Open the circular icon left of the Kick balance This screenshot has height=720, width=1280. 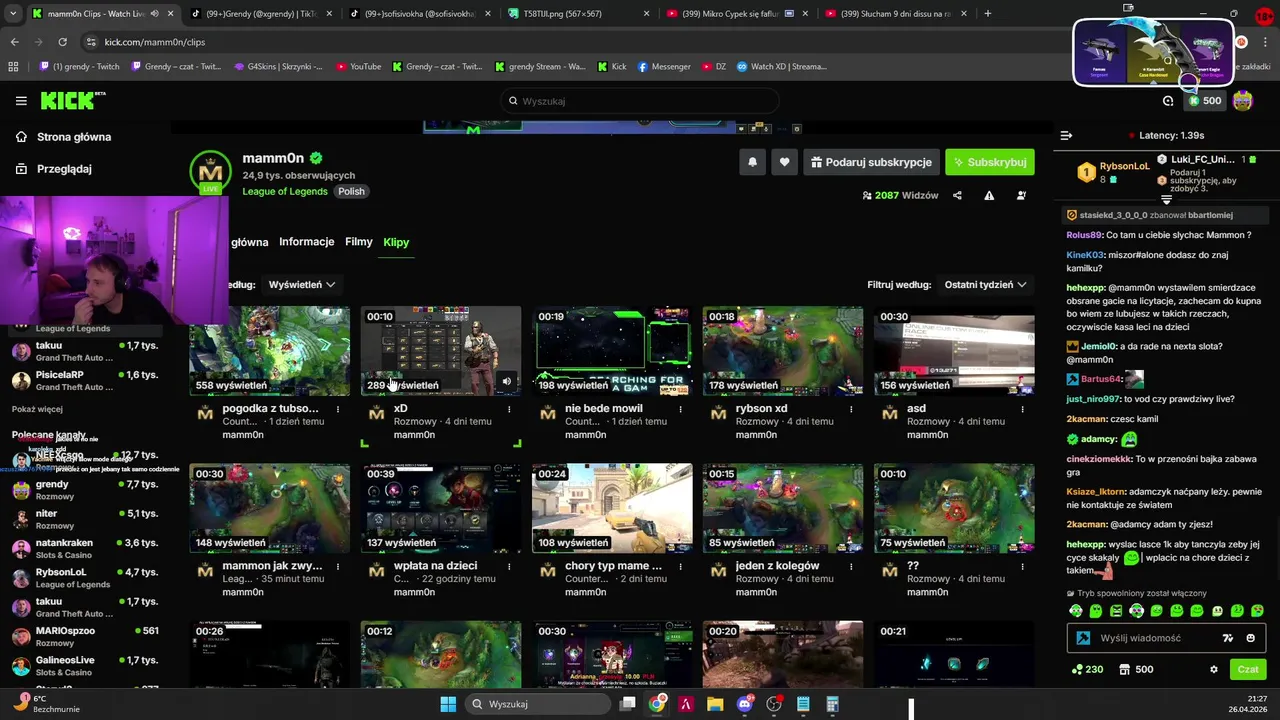1168,101
